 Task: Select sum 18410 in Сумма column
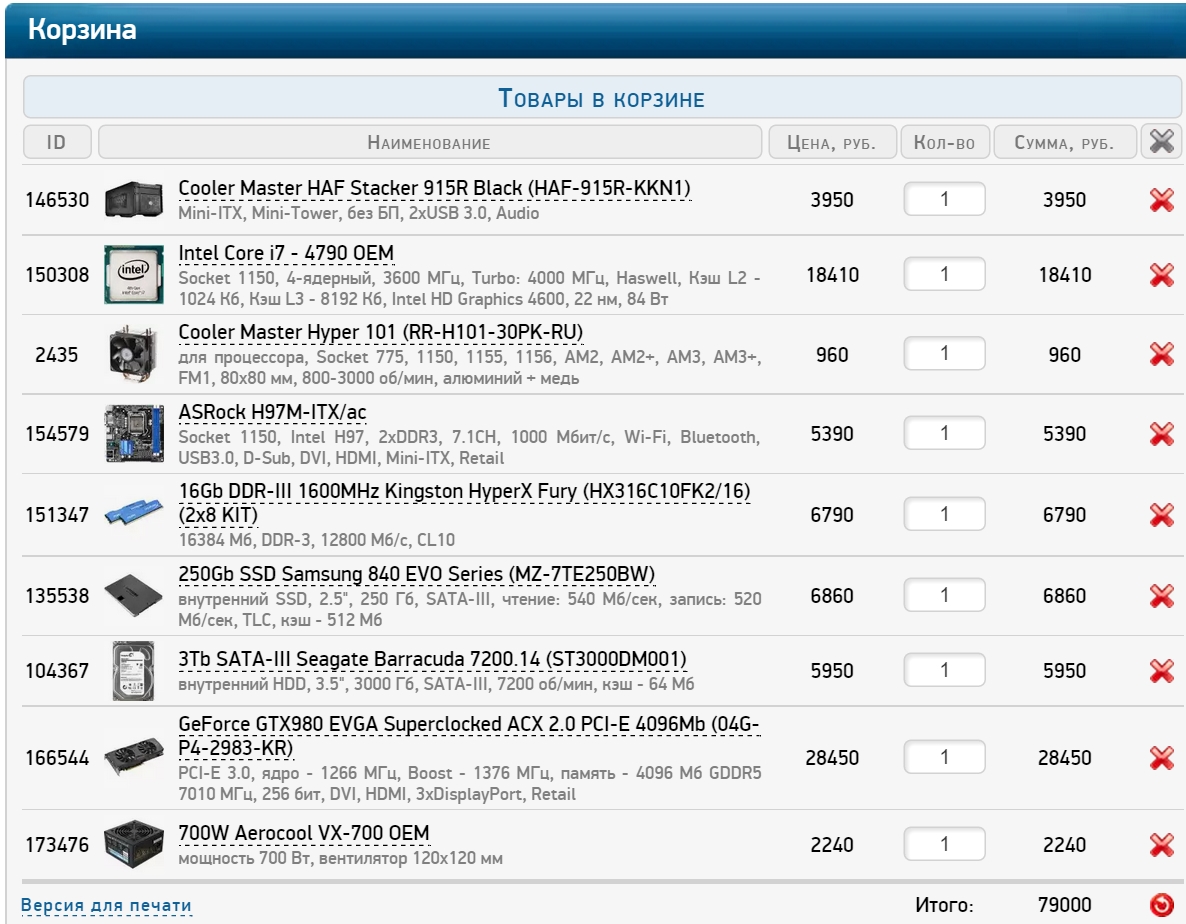point(1064,275)
